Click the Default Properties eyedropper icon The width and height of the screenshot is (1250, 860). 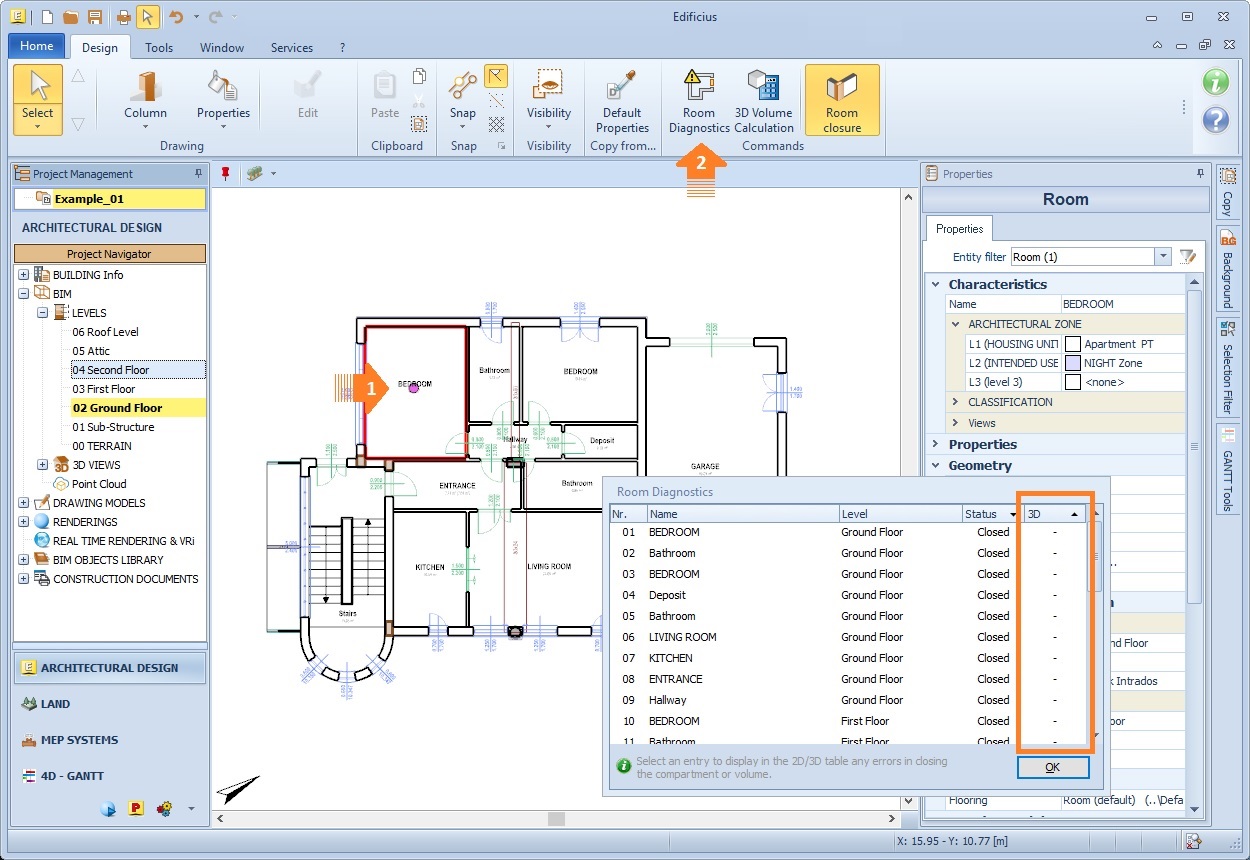[x=622, y=85]
